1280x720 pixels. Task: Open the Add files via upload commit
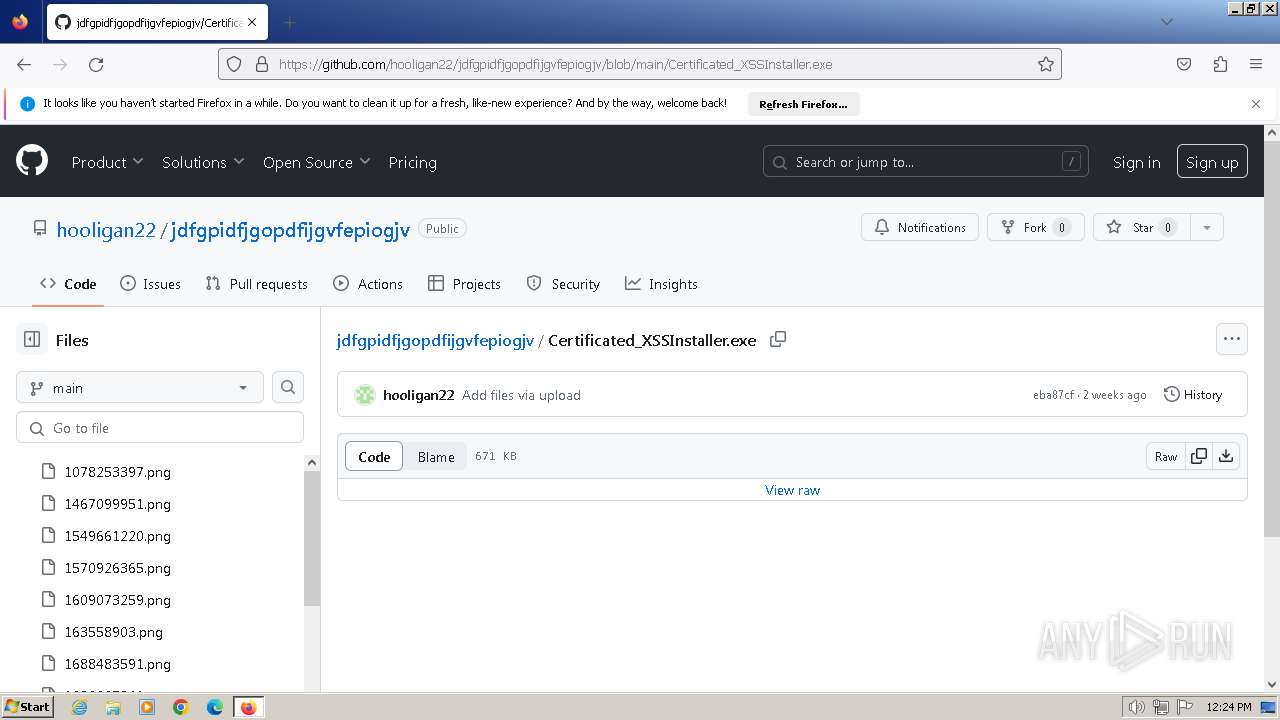coord(521,395)
